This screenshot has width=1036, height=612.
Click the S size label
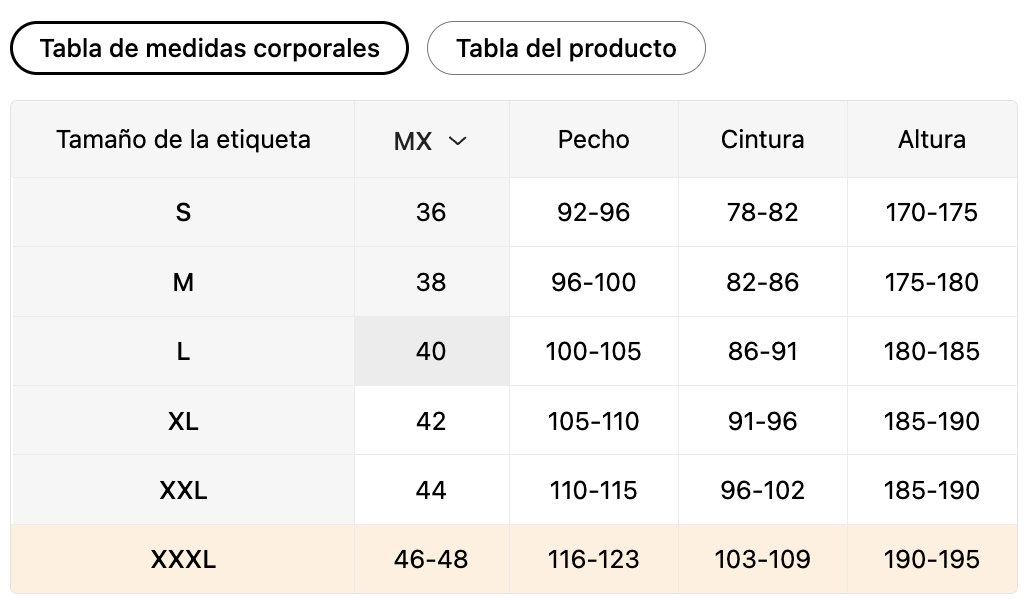(183, 212)
